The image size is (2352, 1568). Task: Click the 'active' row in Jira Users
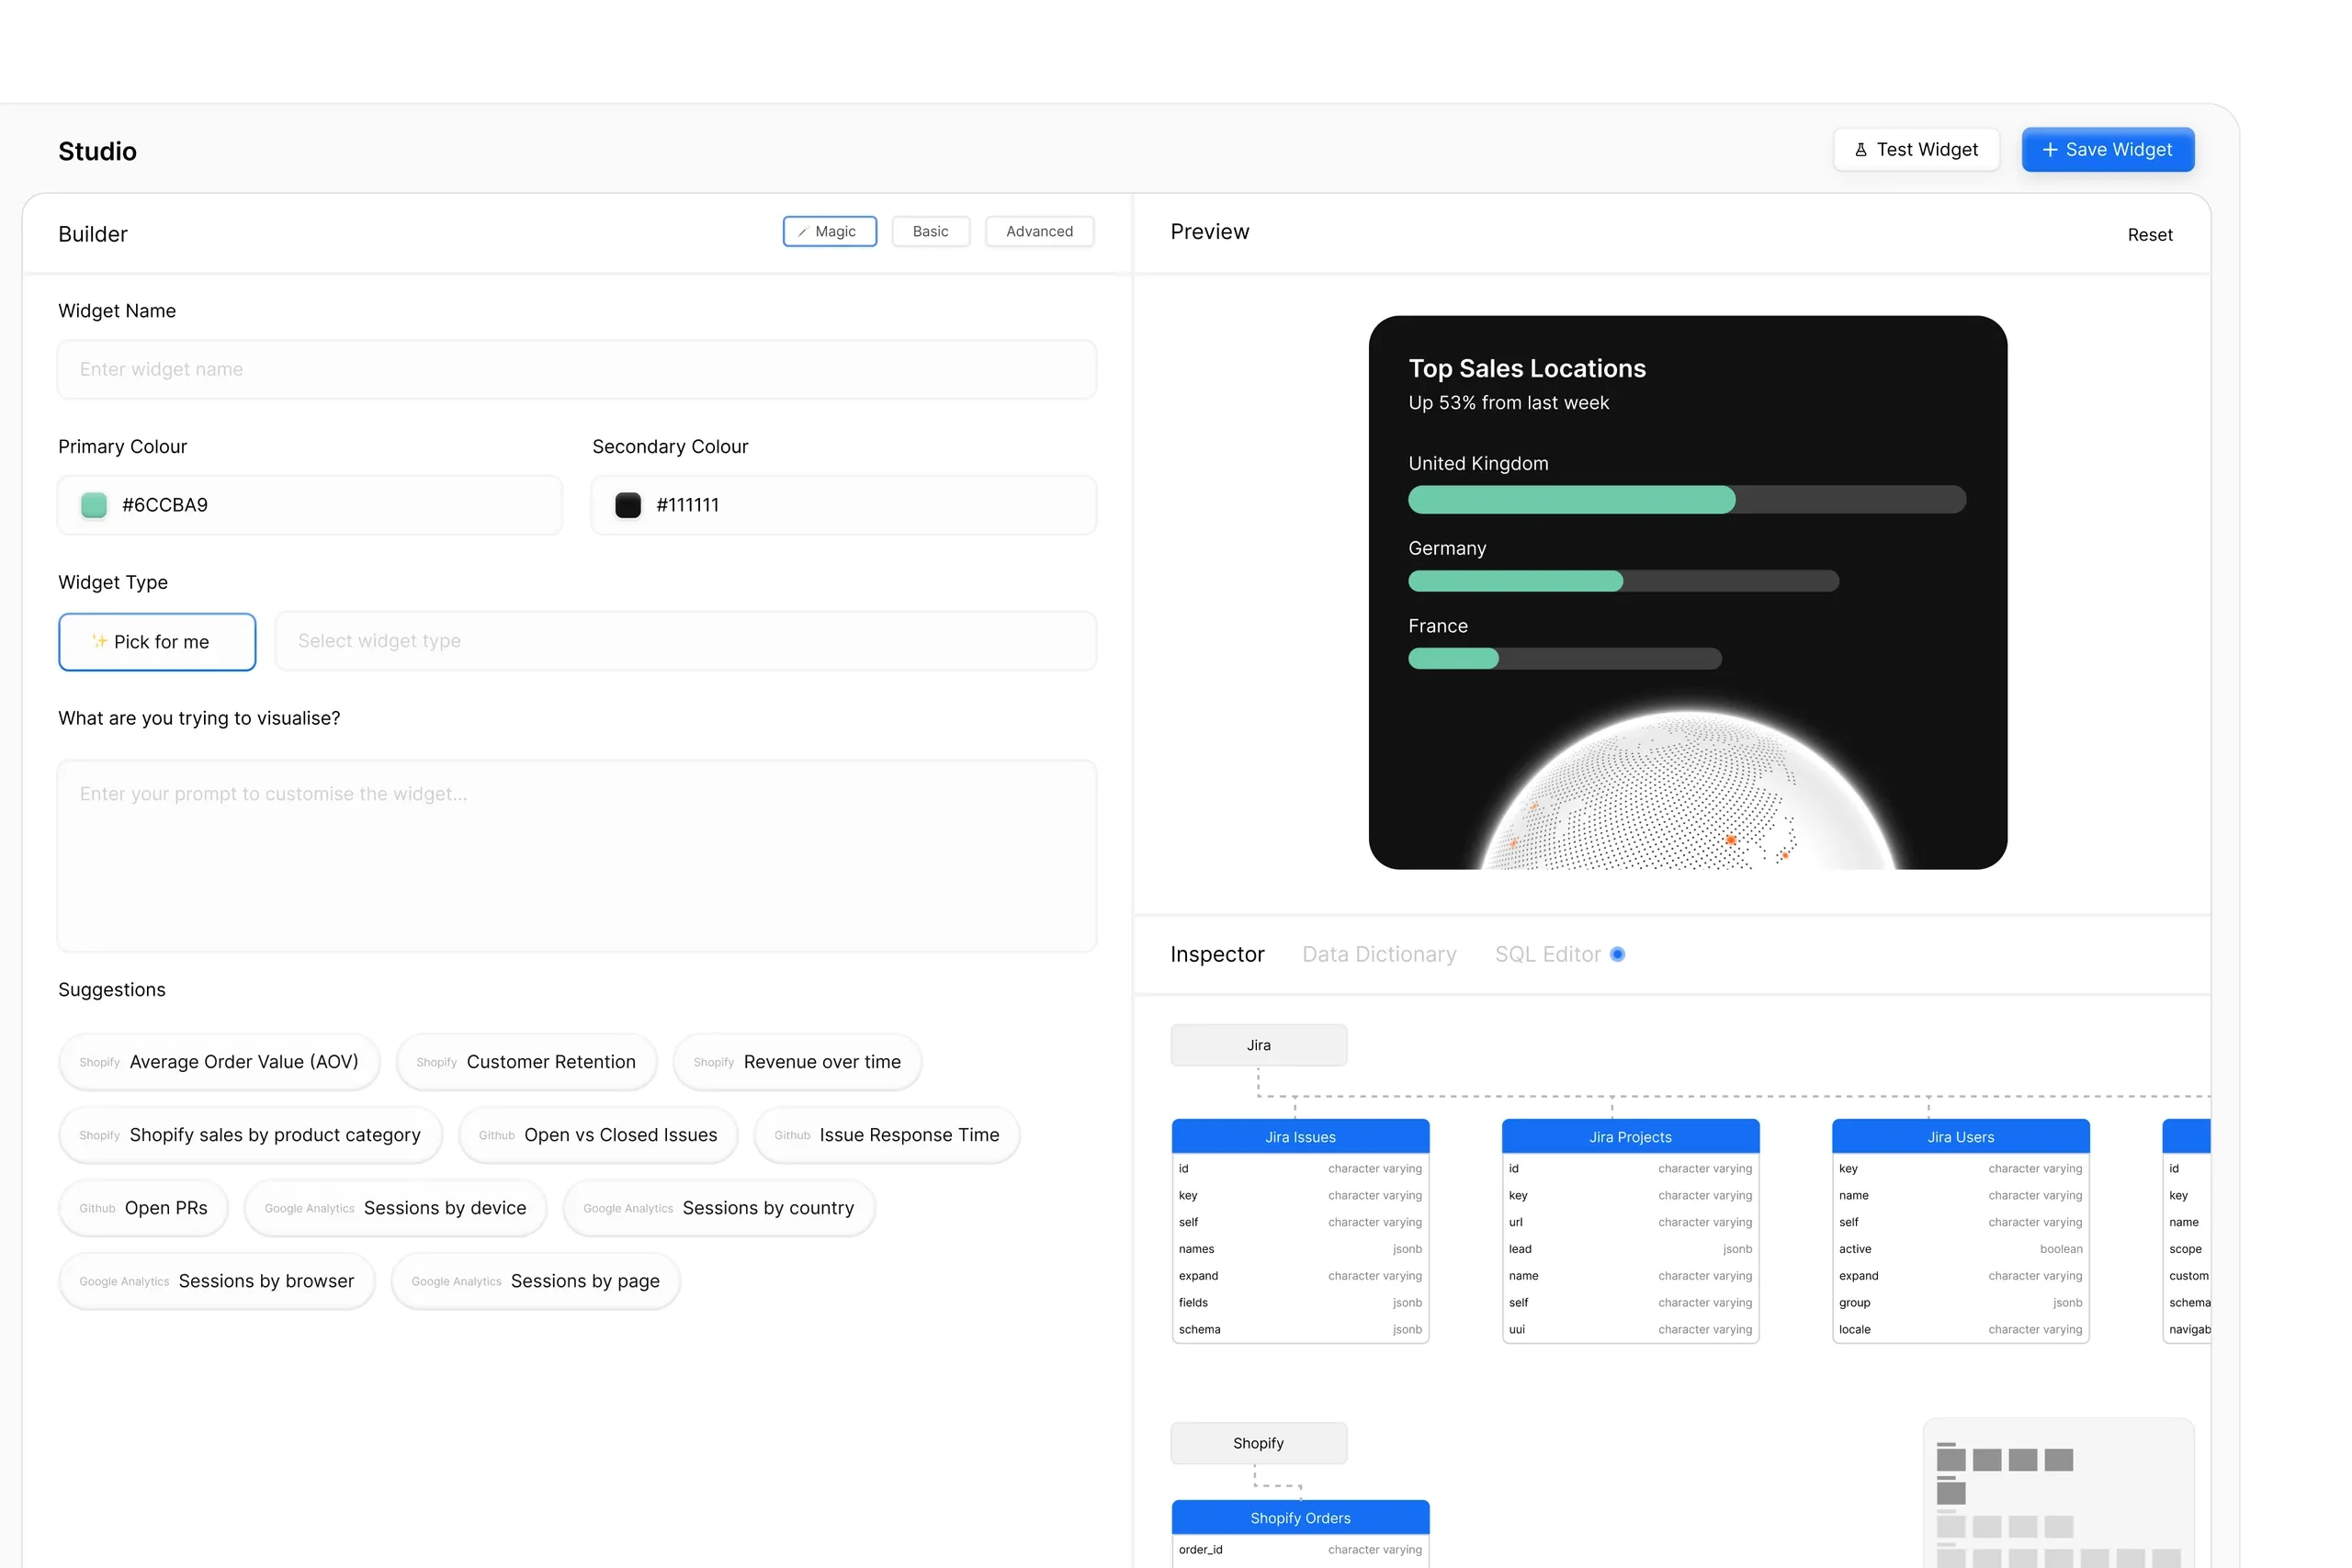(x=1960, y=1249)
